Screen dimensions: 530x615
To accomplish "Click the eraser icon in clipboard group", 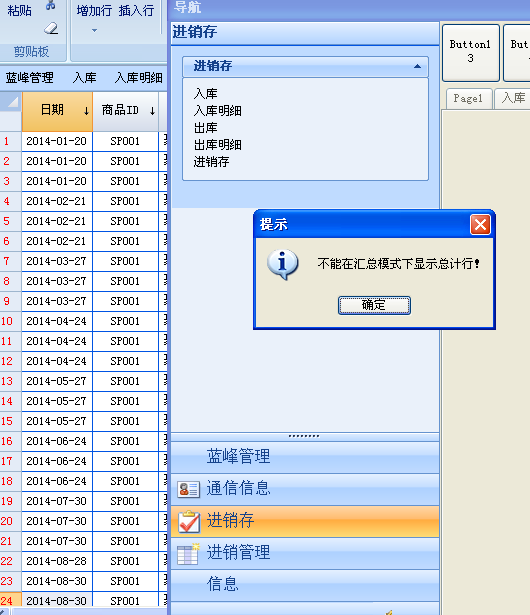I will tap(51, 28).
